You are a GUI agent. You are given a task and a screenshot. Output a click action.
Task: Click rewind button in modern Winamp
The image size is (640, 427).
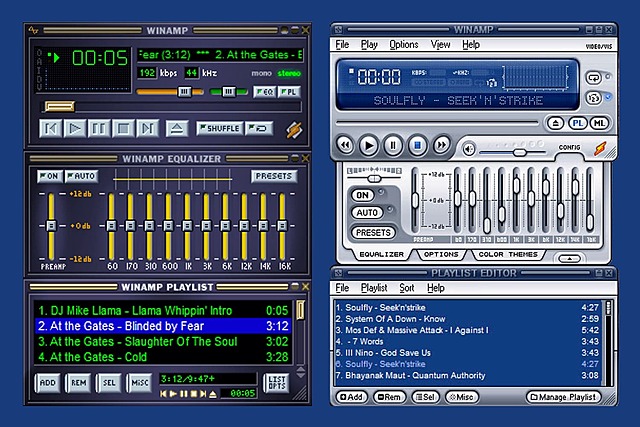click(345, 145)
